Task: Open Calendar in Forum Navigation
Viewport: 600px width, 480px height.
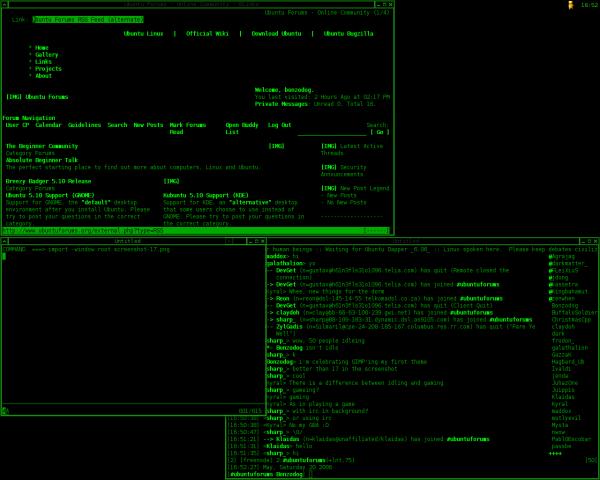Action: point(48,125)
